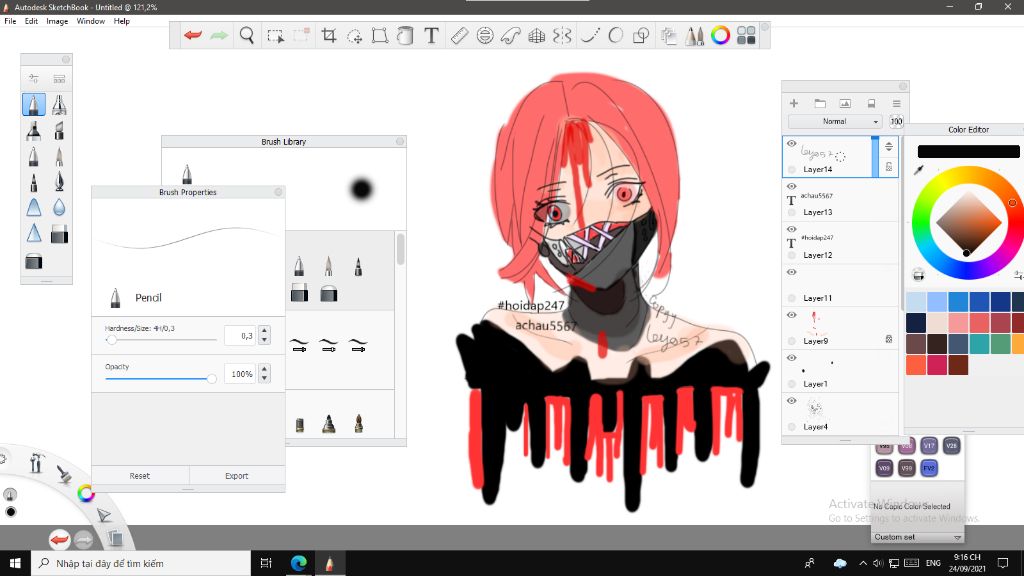Turn on the Ellipse guide tool
The height and width of the screenshot is (576, 1024).
coord(485,35)
